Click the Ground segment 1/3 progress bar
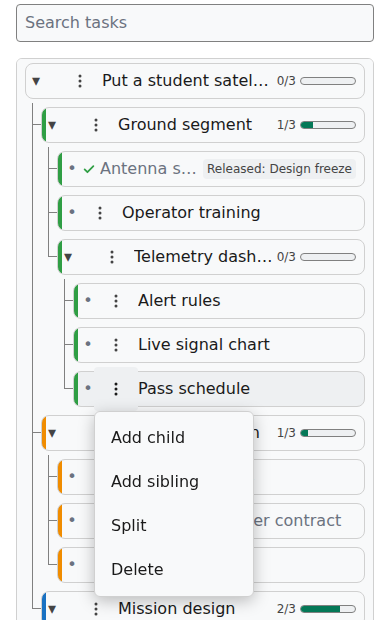The height and width of the screenshot is (620, 390). 328,125
